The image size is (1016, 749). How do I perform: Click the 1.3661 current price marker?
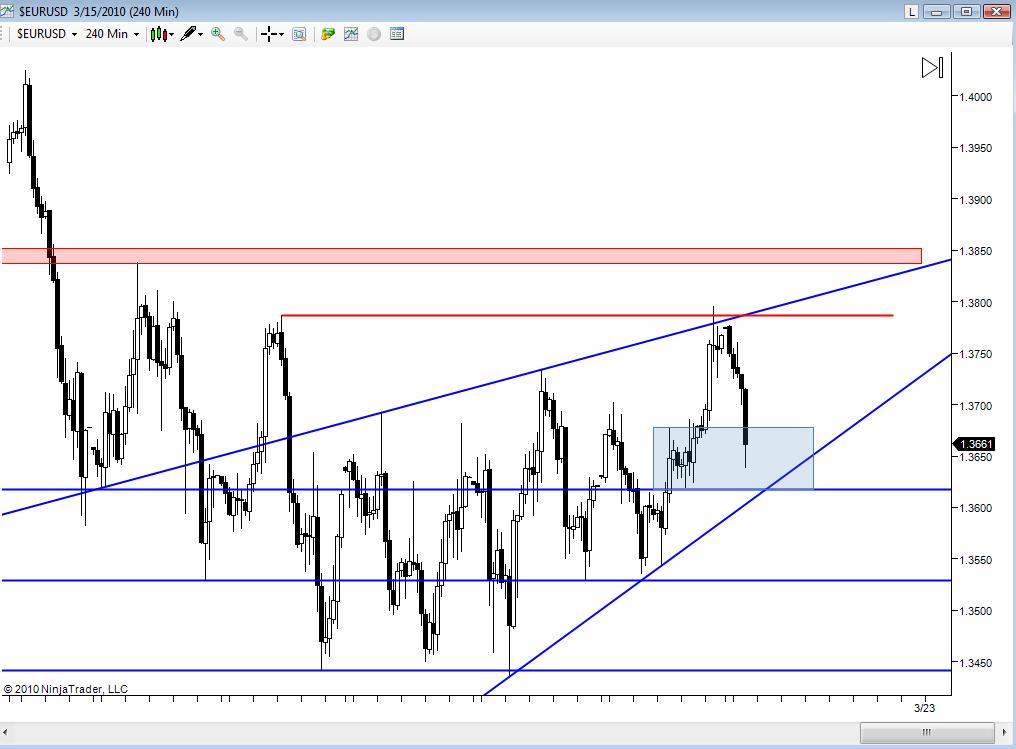tap(974, 444)
